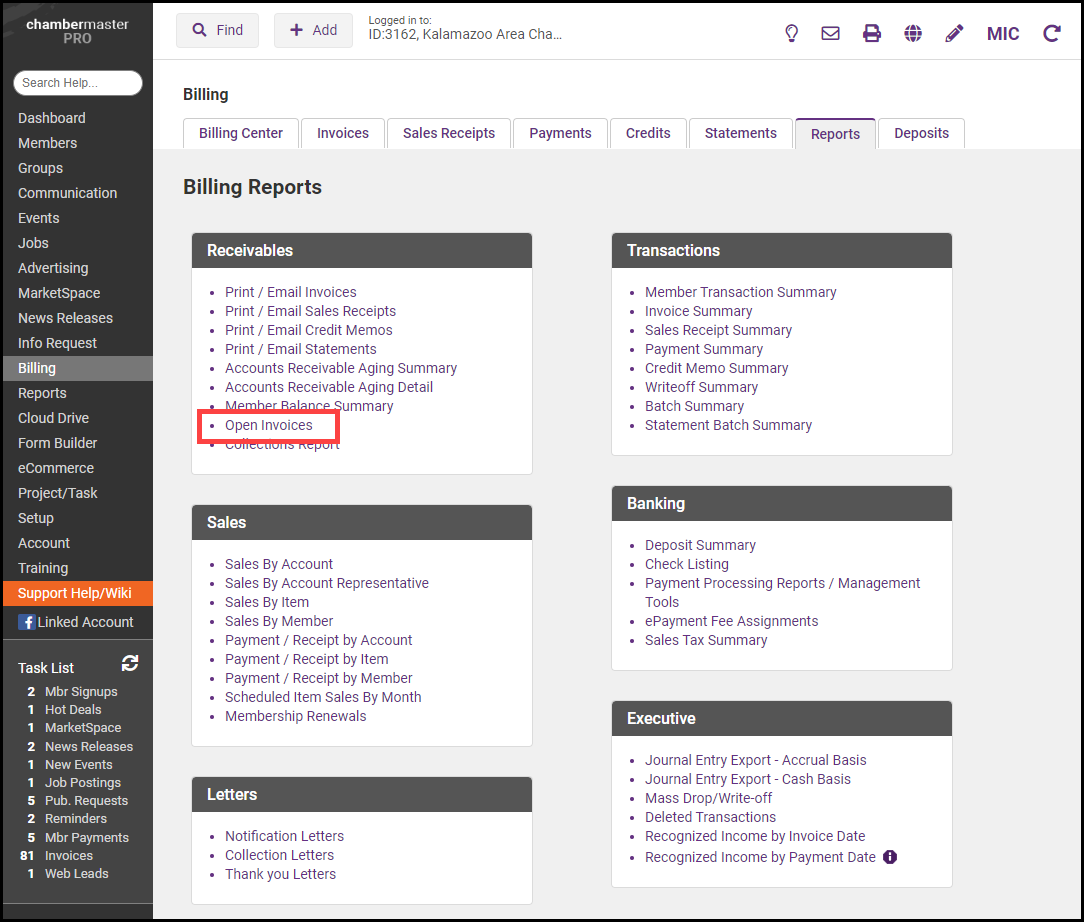Open the envelope mail icon
The height and width of the screenshot is (922, 1084).
[830, 33]
